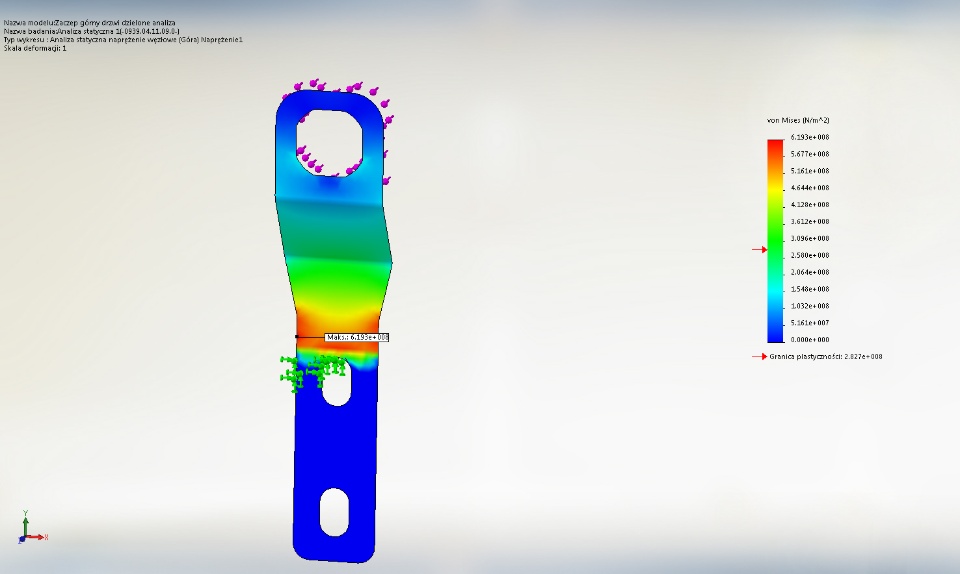Click the 'Typ wykresu' plot type line
This screenshot has height=574, width=960.
coord(123,40)
